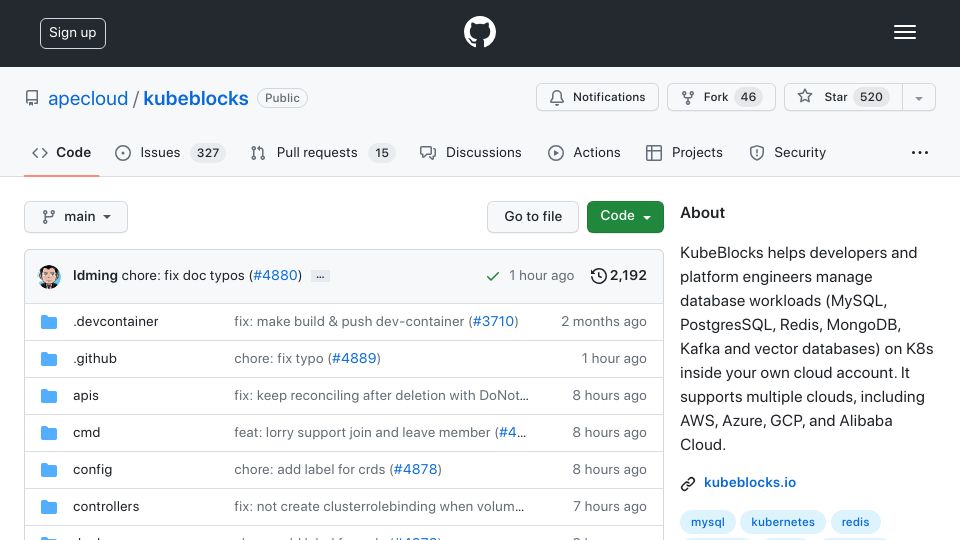The height and width of the screenshot is (540, 960).
Task: Open the 'fix: keep reconciling after deletion' commit
Action: click(381, 396)
